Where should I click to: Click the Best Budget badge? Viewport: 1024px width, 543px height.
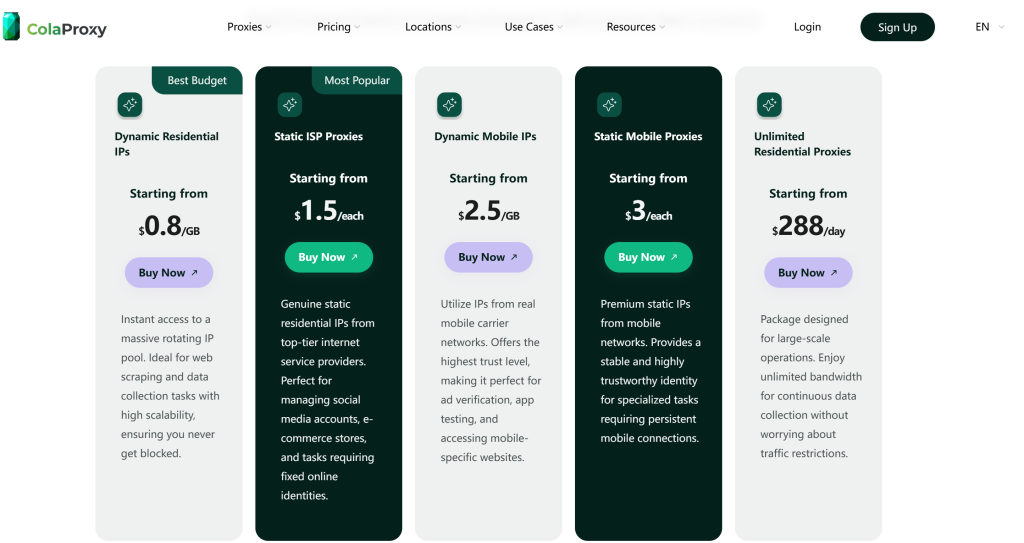197,80
